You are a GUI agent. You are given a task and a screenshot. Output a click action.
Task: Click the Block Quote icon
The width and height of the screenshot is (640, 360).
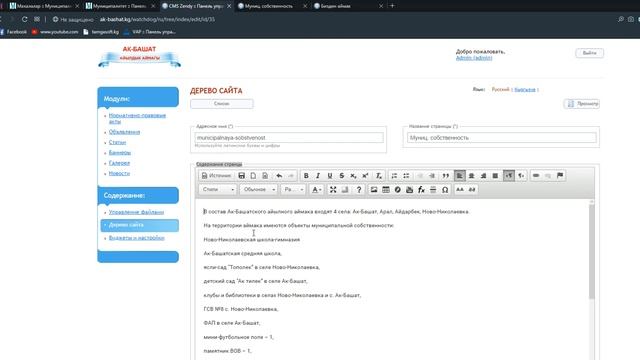[446, 176]
